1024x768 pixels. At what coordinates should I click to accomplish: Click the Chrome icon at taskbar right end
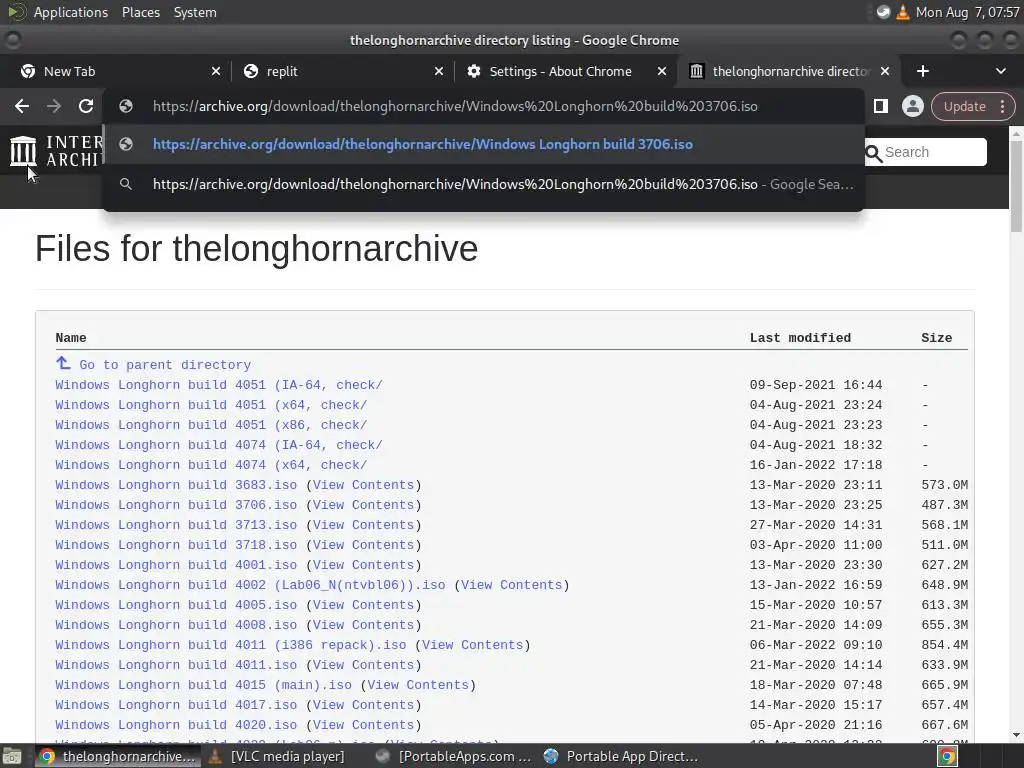point(947,756)
